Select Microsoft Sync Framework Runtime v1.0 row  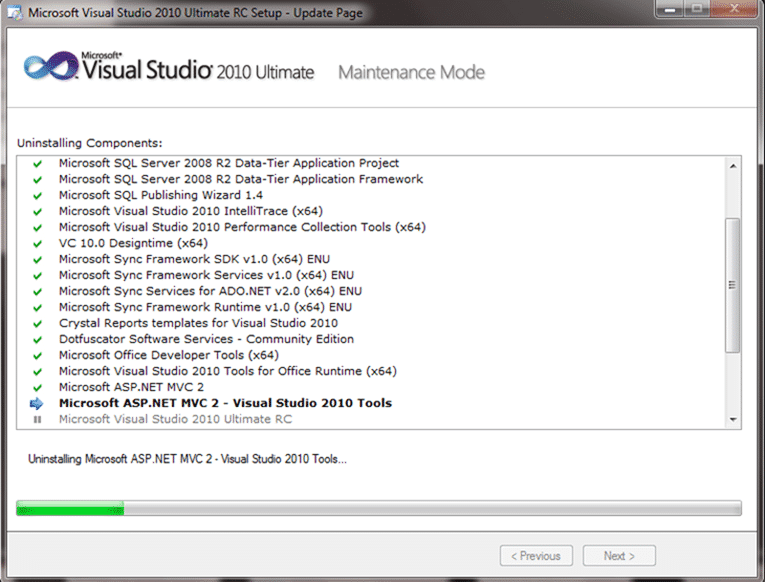[x=205, y=307]
